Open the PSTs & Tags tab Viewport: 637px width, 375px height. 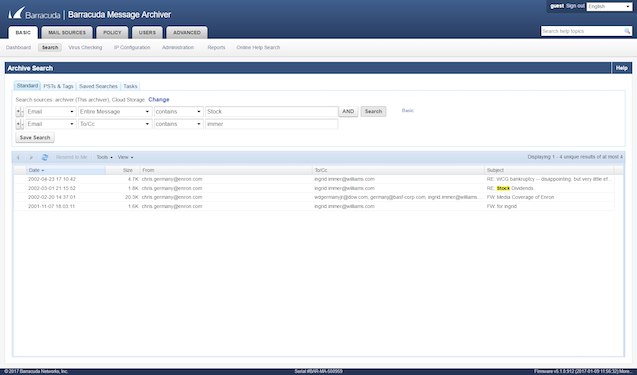[x=58, y=86]
